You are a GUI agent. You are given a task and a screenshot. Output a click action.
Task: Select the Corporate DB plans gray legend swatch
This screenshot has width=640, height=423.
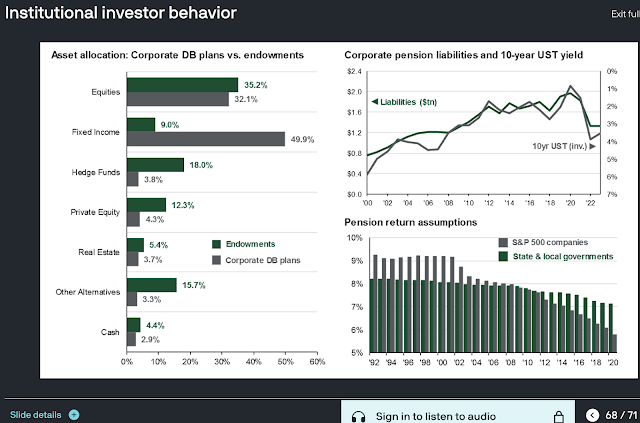click(216, 260)
